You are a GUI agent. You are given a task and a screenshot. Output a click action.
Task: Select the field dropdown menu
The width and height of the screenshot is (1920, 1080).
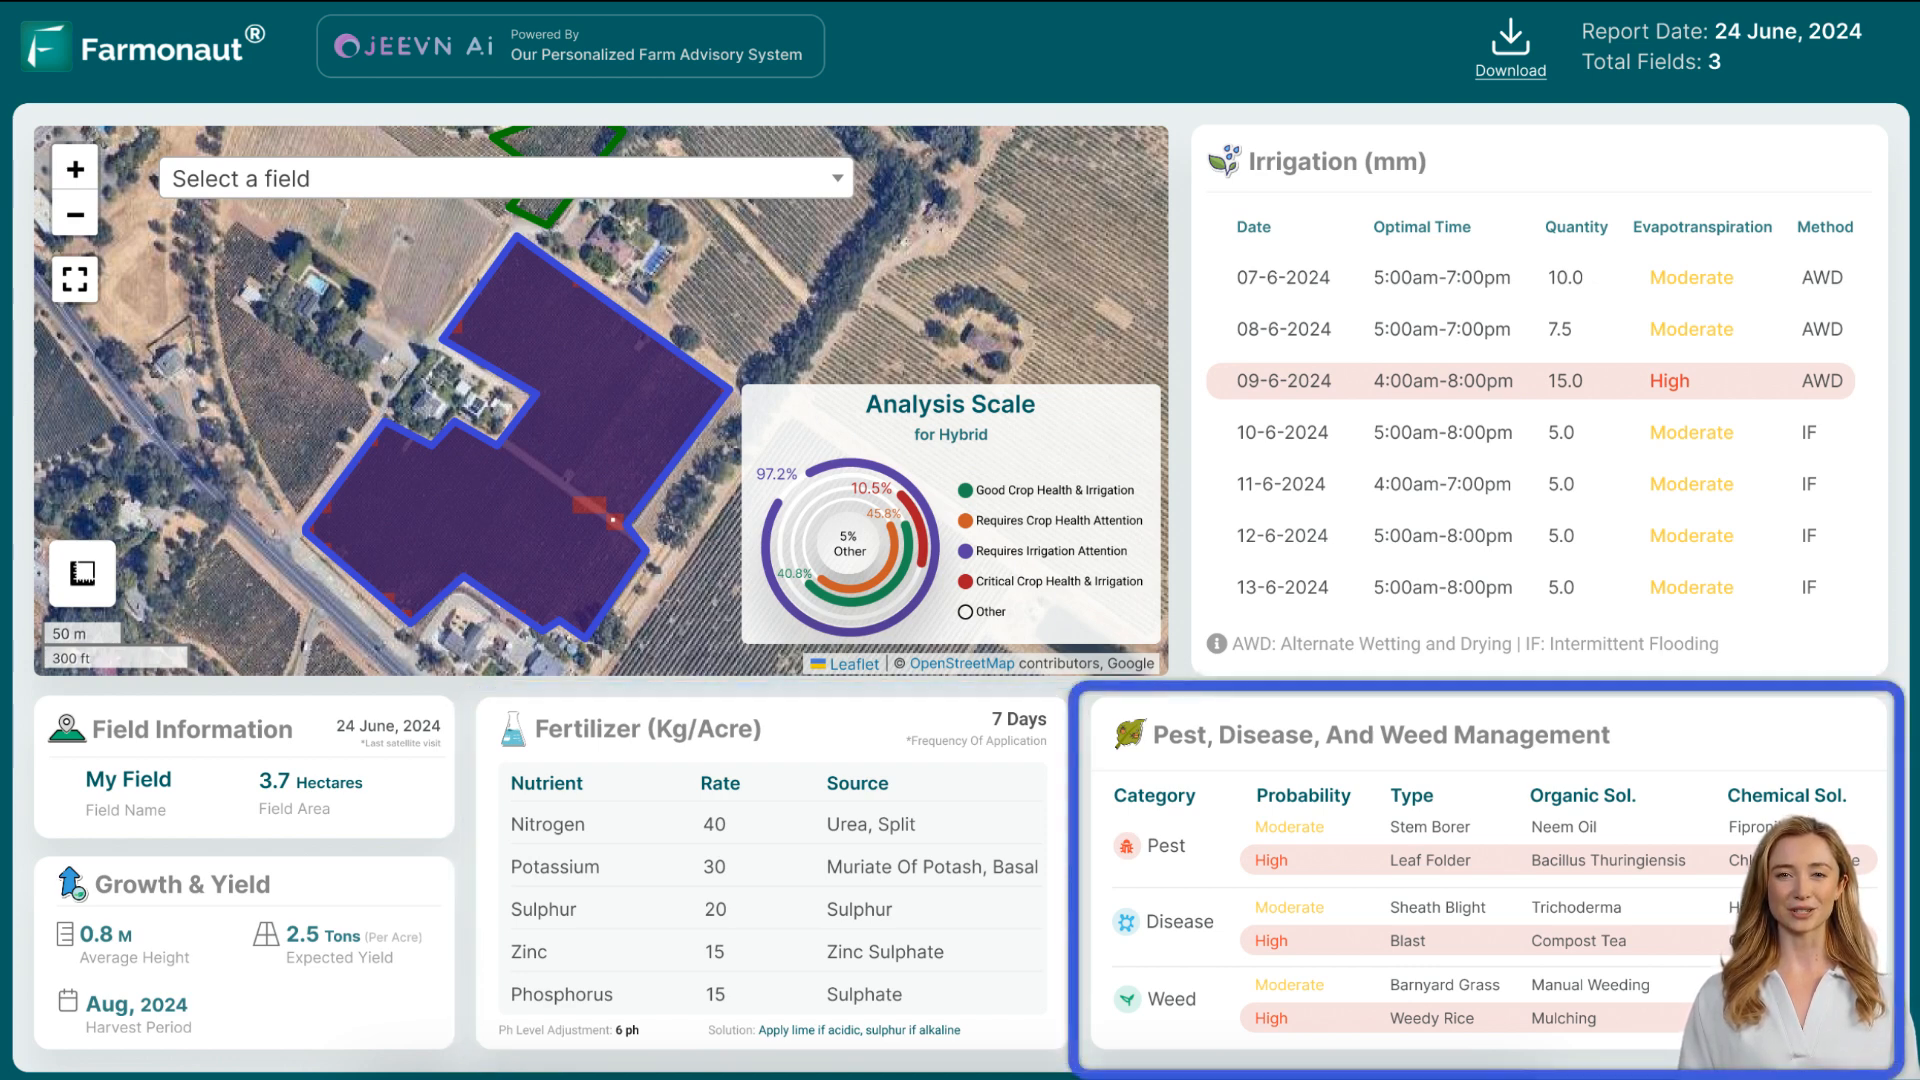(506, 178)
